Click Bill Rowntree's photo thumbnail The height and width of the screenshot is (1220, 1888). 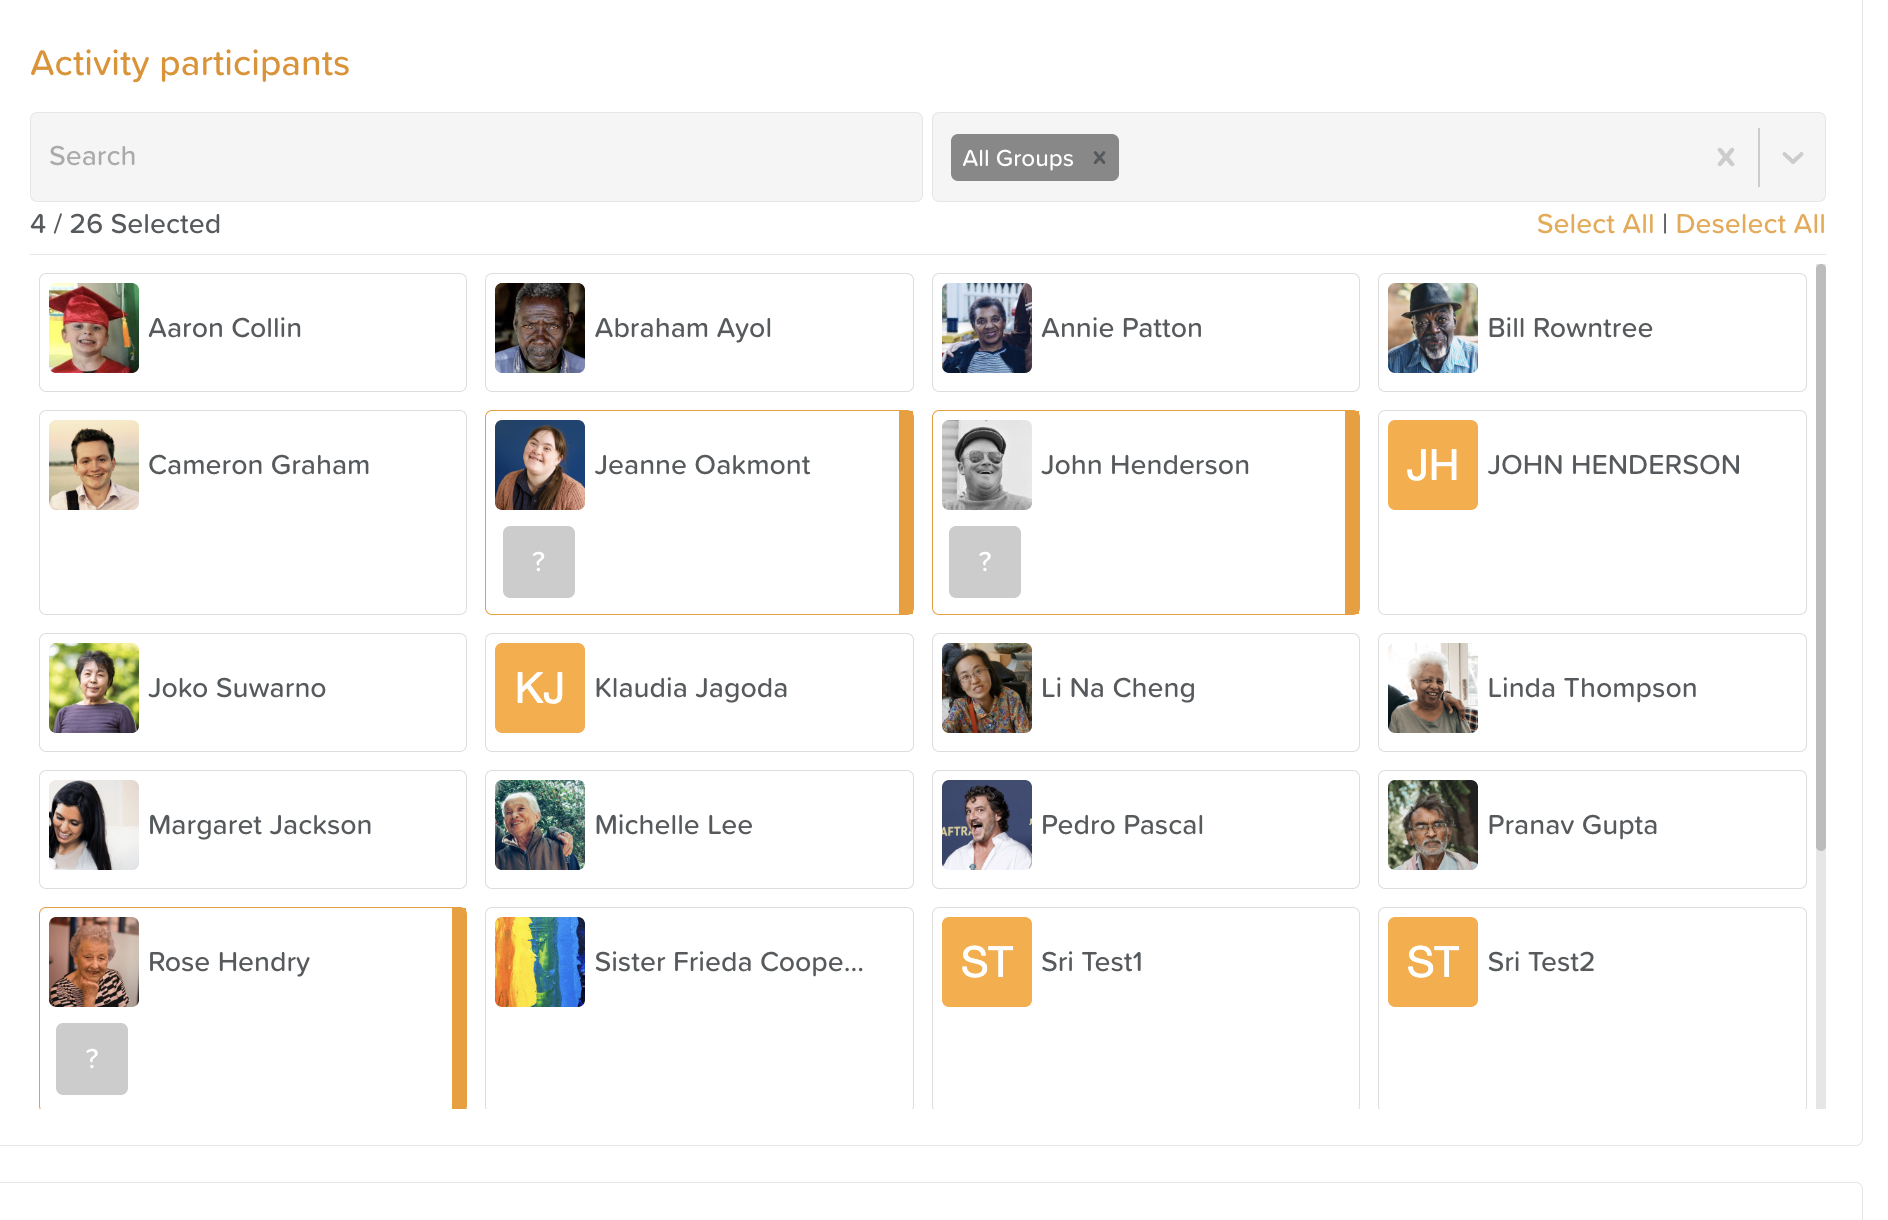1432,328
